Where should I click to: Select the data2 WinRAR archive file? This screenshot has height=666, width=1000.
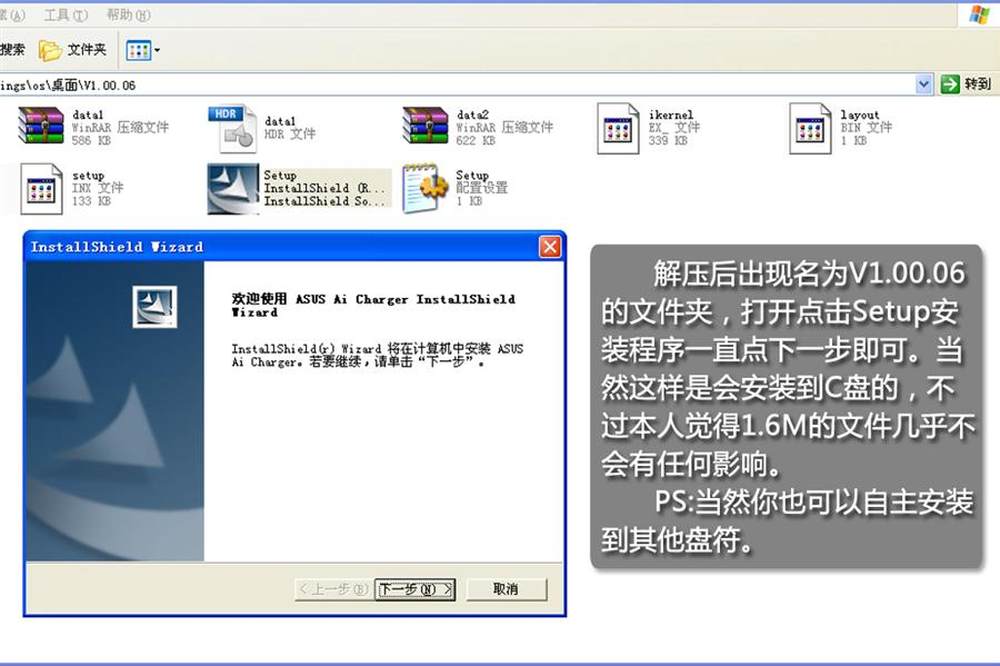click(478, 127)
